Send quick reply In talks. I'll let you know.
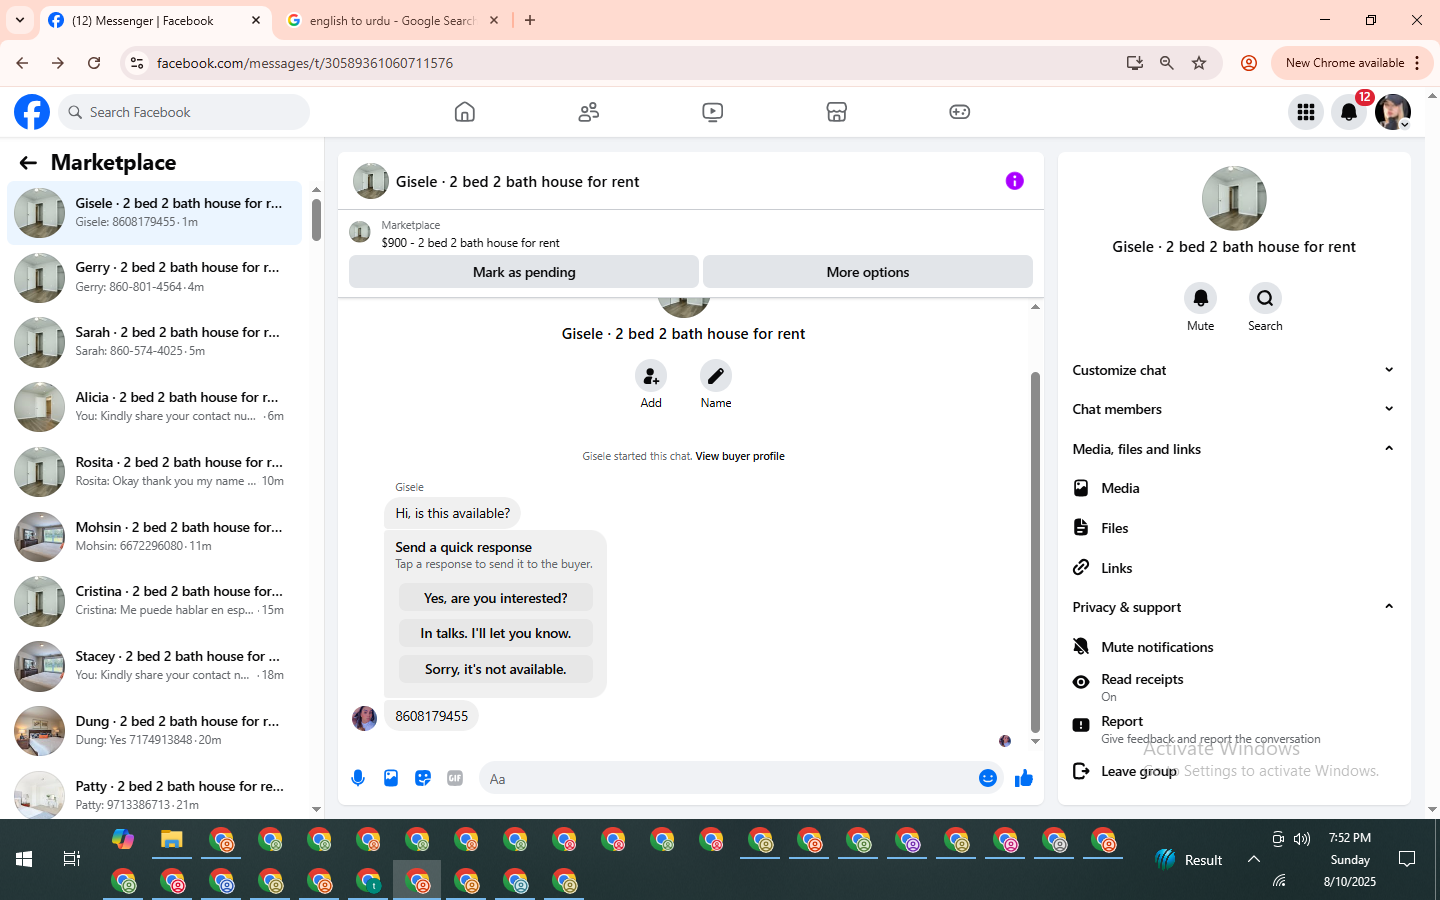The height and width of the screenshot is (900, 1440). coord(496,633)
